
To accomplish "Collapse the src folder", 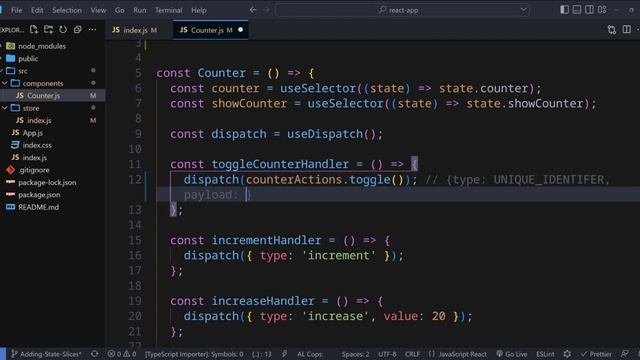I will [23, 71].
